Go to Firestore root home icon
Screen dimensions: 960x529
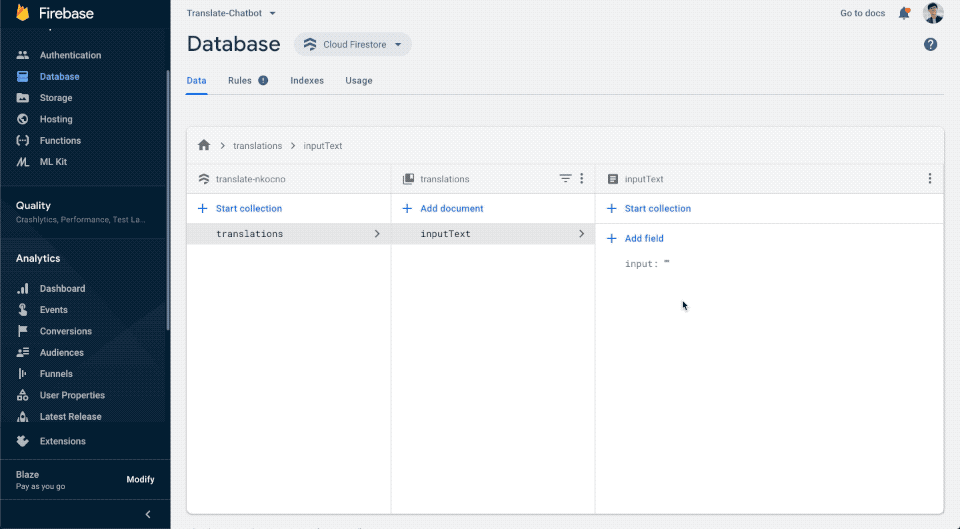click(204, 145)
